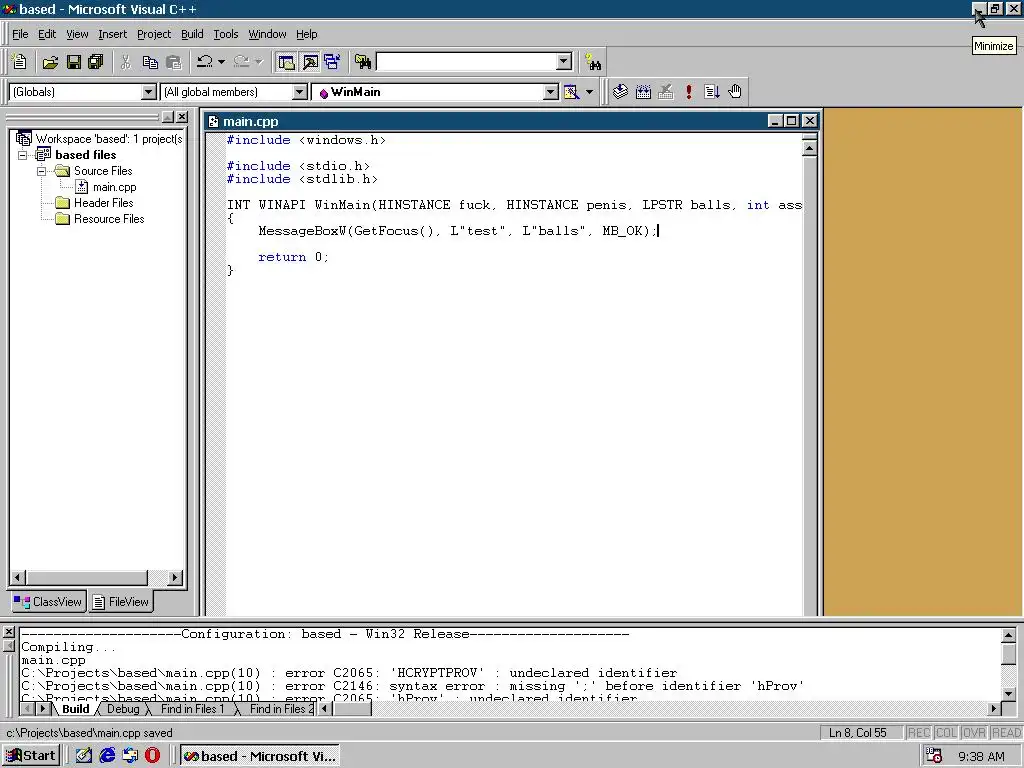Click the binoculars Search icon
The image size is (1024, 768).
tap(593, 62)
